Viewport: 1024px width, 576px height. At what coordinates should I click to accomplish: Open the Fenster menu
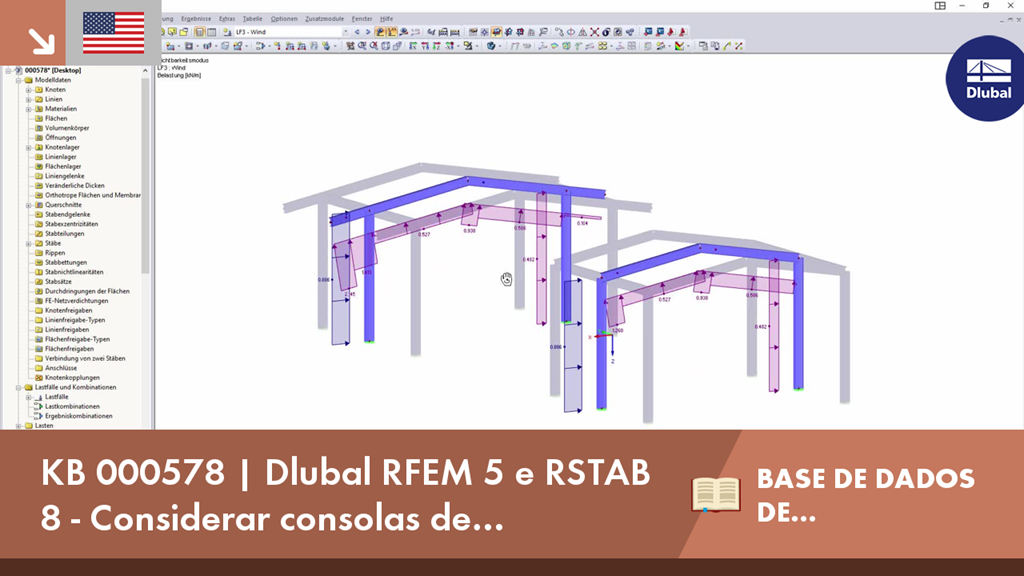[x=362, y=19]
